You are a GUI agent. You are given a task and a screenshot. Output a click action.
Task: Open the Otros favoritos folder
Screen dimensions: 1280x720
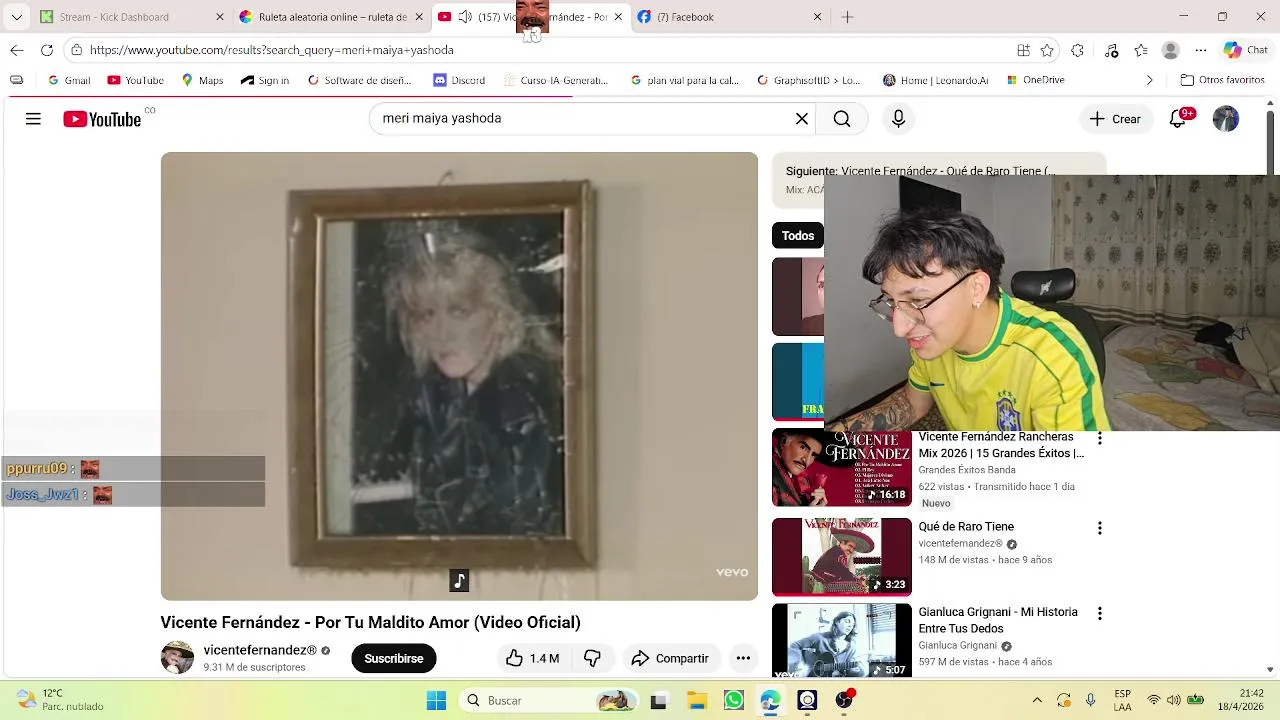[1222, 80]
